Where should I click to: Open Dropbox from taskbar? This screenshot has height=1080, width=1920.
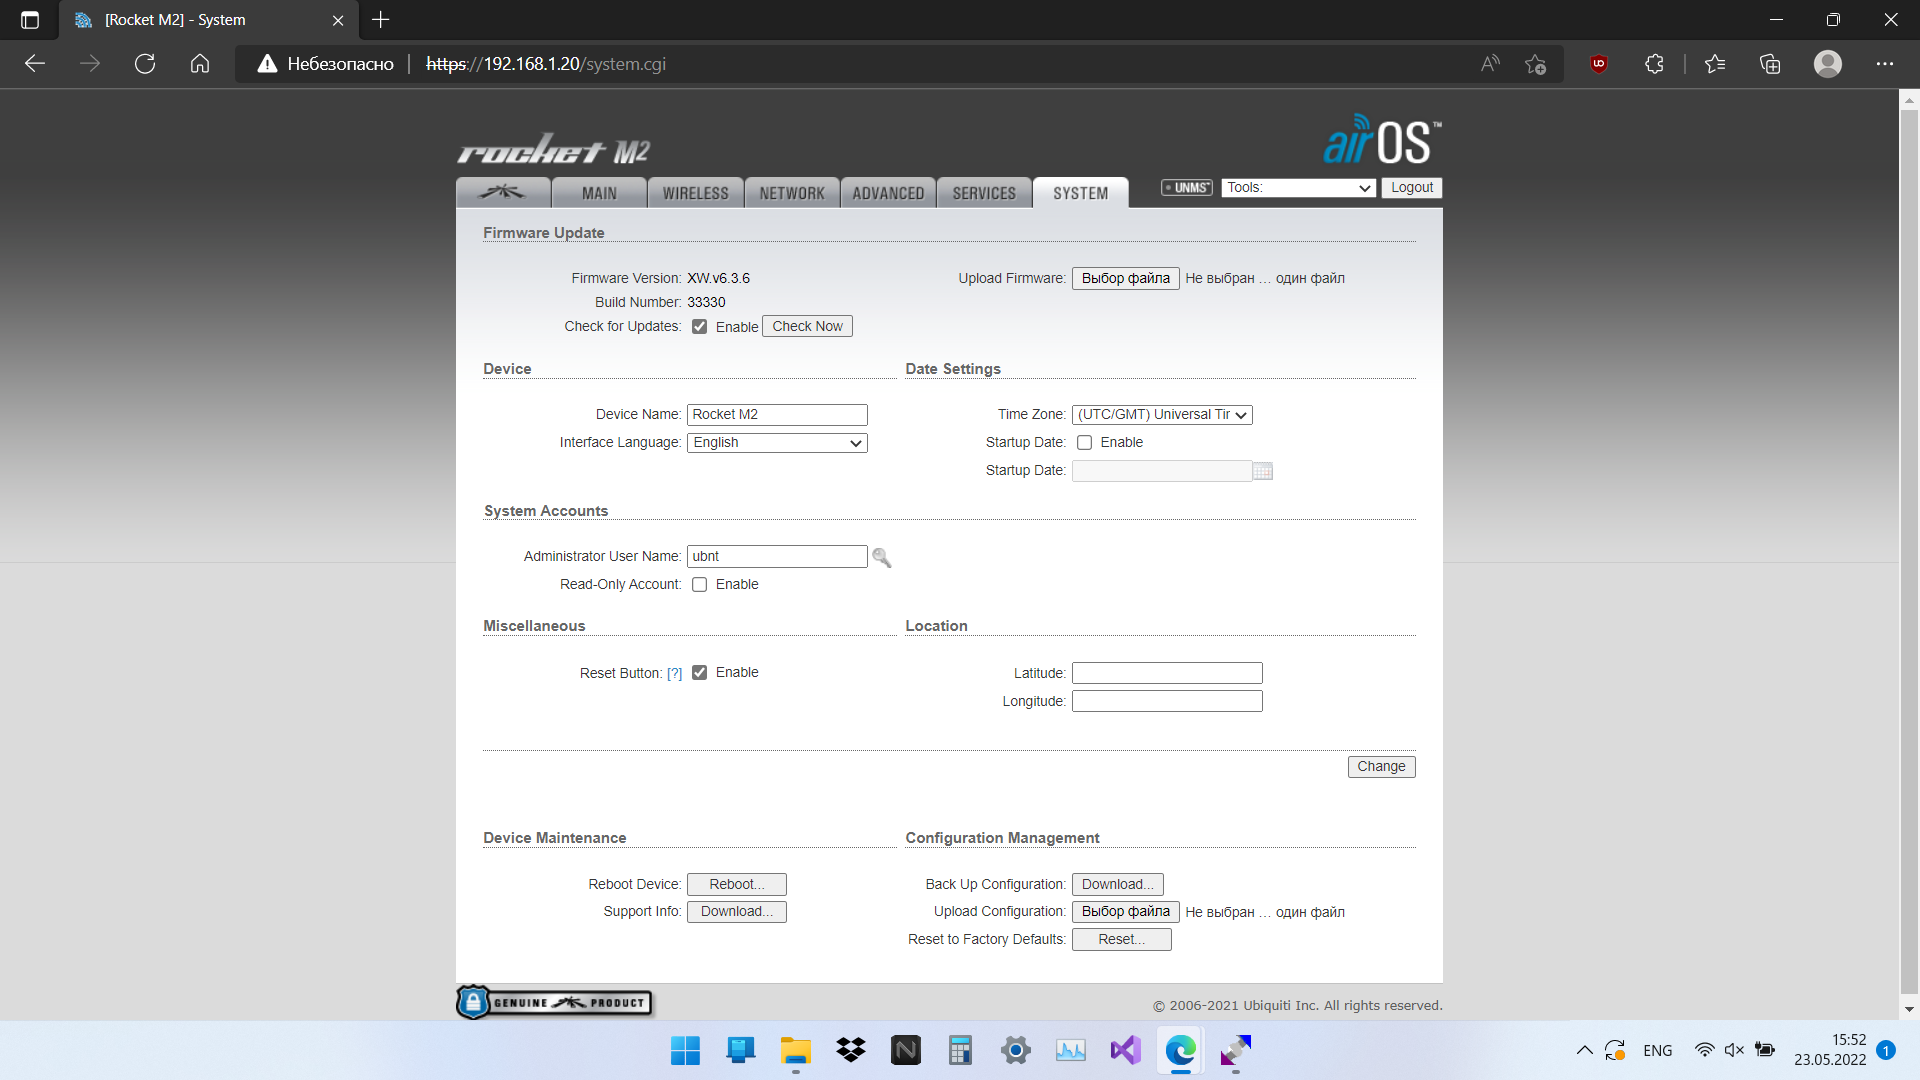pyautogui.click(x=851, y=1051)
